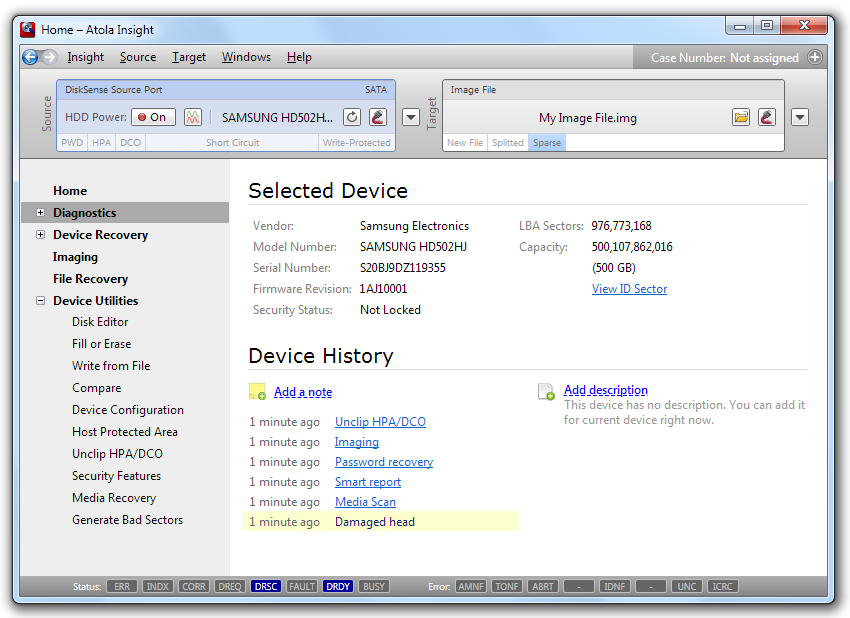The image size is (850, 618).
Task: Click the forward navigation arrow
Action: coord(49,57)
